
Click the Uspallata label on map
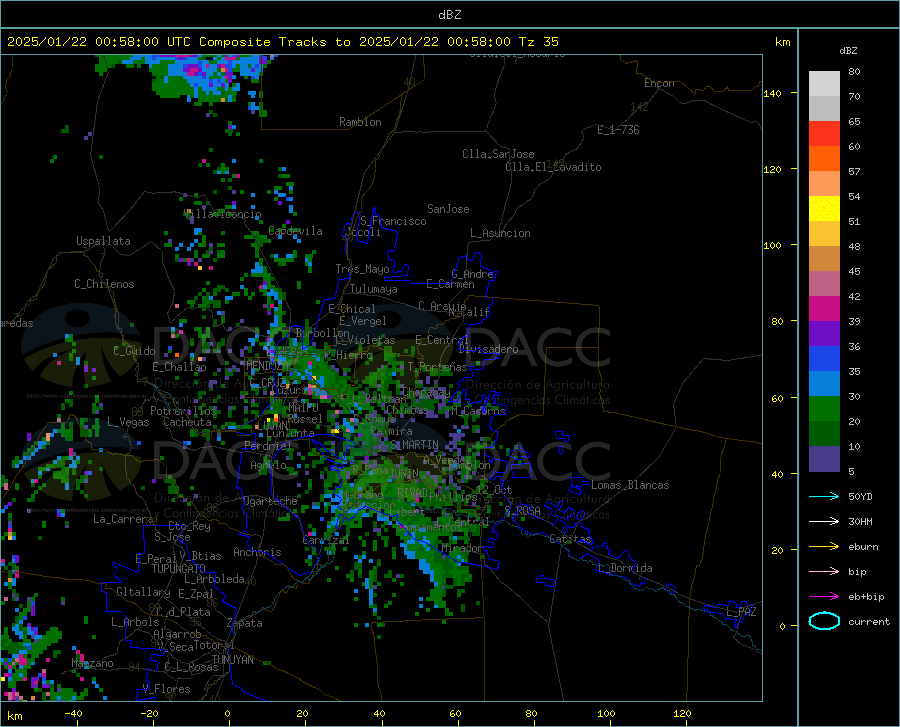(103, 241)
